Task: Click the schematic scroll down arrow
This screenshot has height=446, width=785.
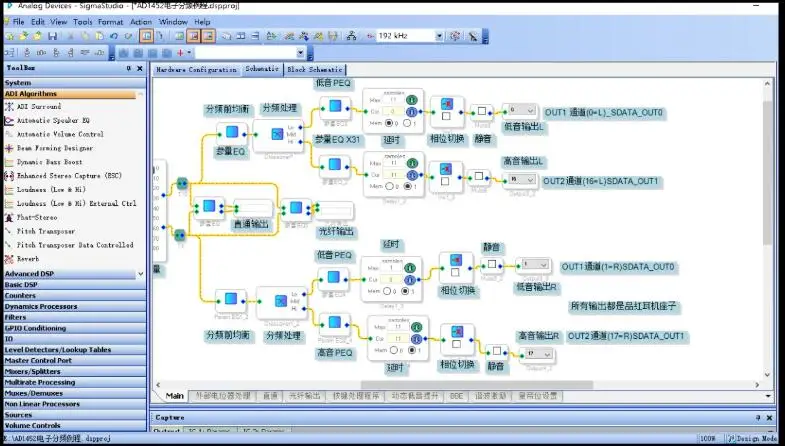Action: [x=767, y=375]
